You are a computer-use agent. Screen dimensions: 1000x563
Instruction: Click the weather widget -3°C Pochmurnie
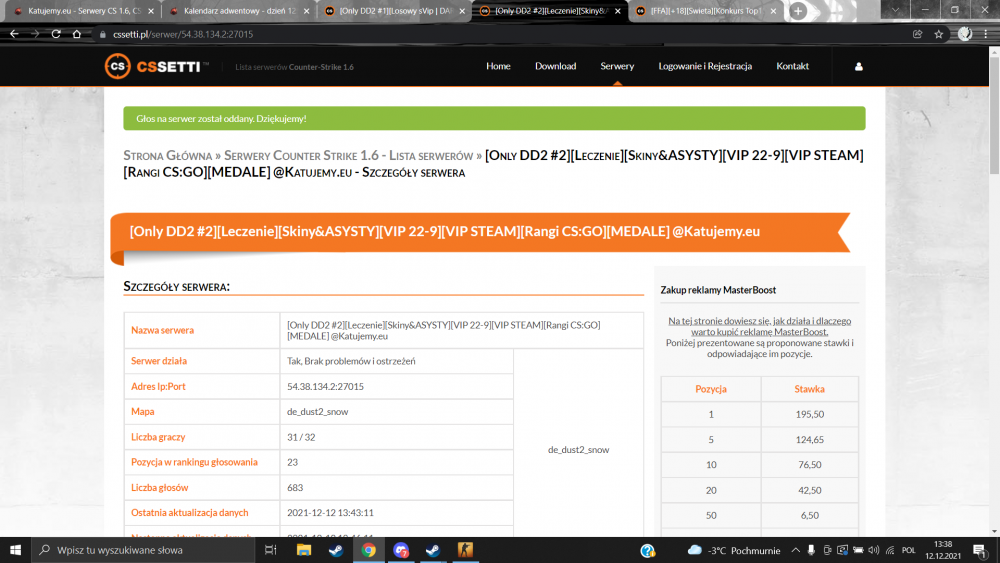[x=734, y=550]
